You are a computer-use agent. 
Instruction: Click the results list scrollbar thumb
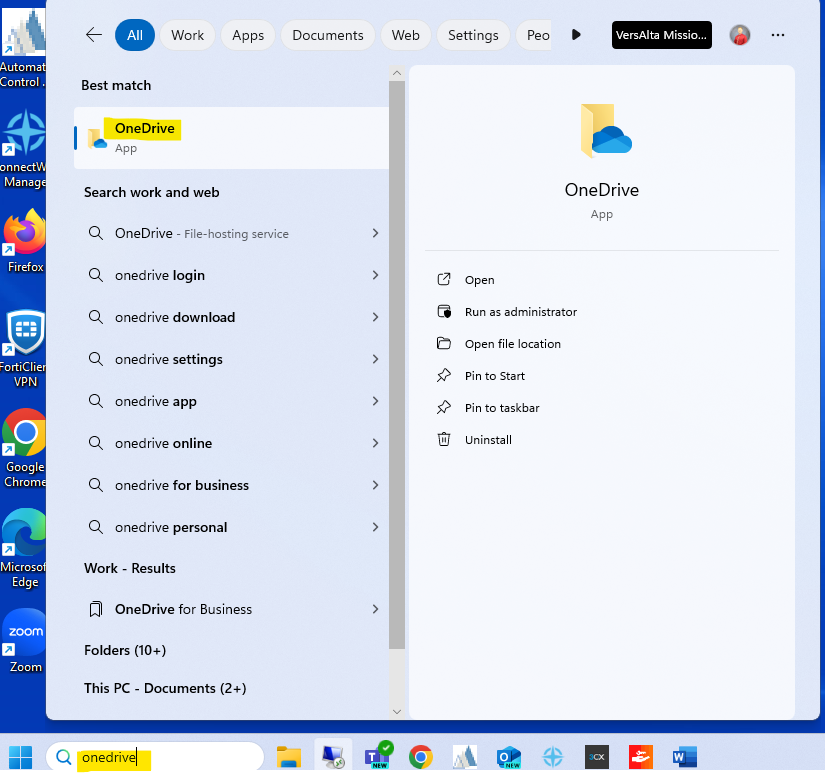pos(397,365)
